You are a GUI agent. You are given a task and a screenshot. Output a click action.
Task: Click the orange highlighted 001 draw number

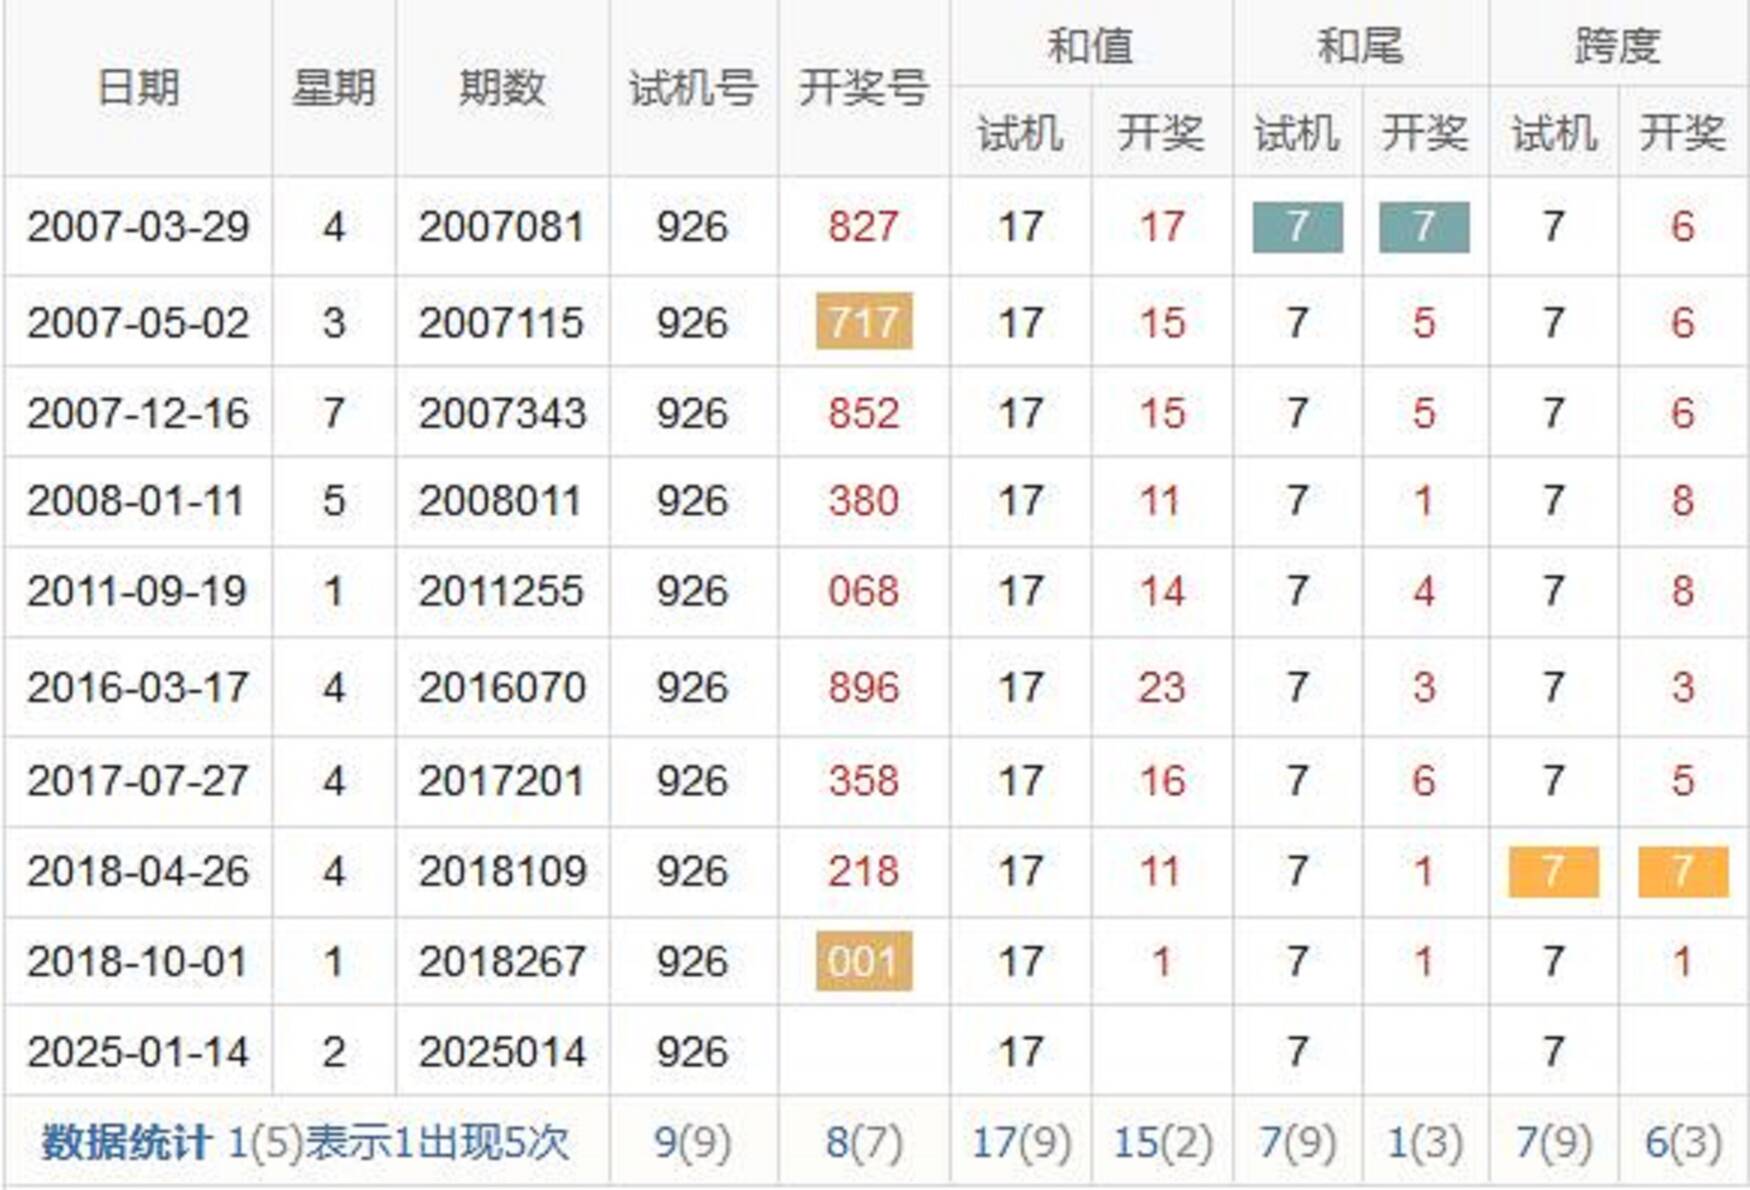point(864,962)
